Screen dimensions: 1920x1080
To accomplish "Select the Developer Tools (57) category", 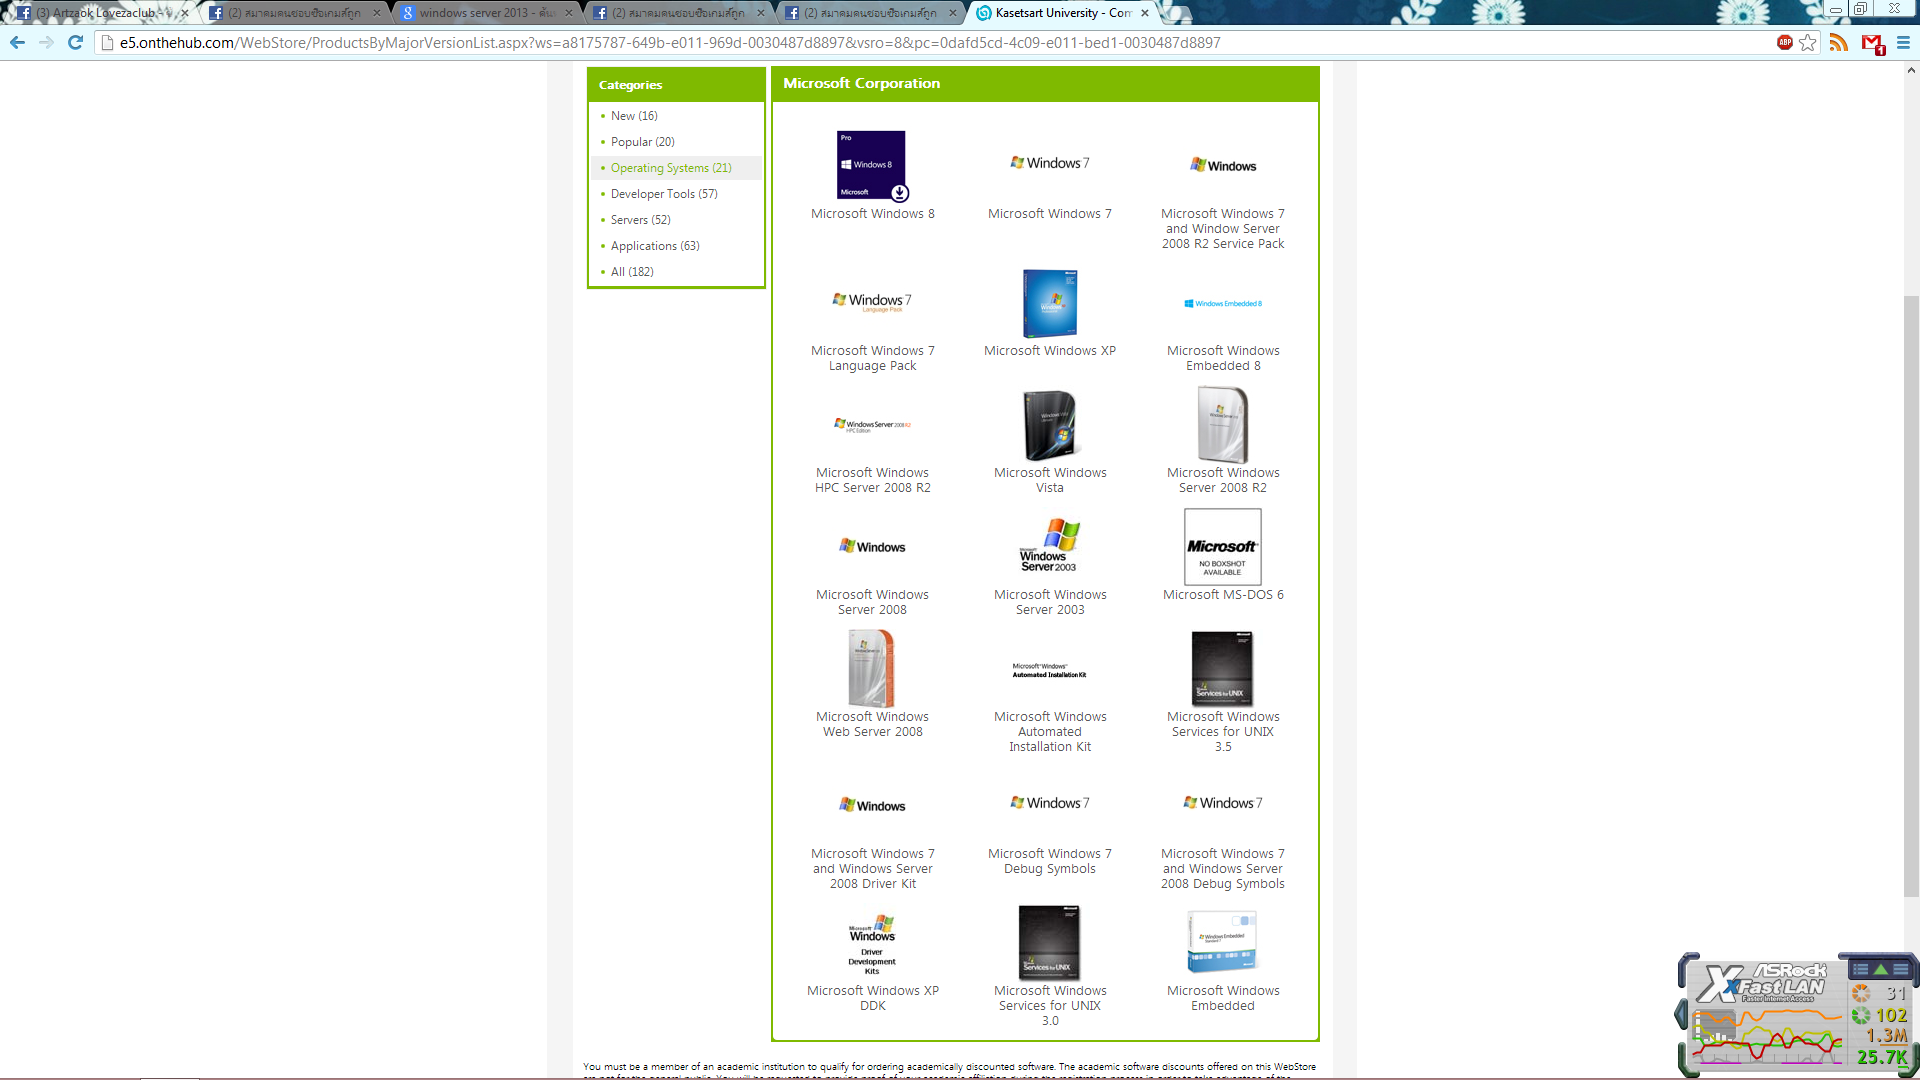I will (x=663, y=194).
